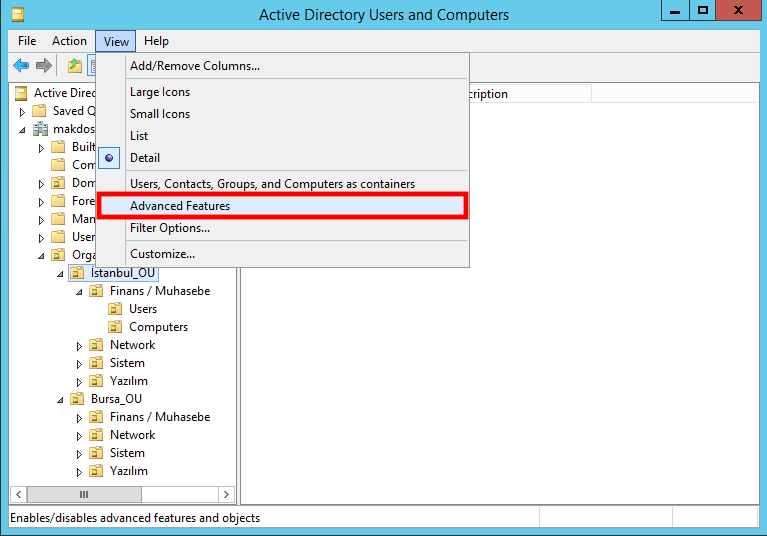Open the Help menu
Screen dimensions: 767x536
(x=156, y=41)
